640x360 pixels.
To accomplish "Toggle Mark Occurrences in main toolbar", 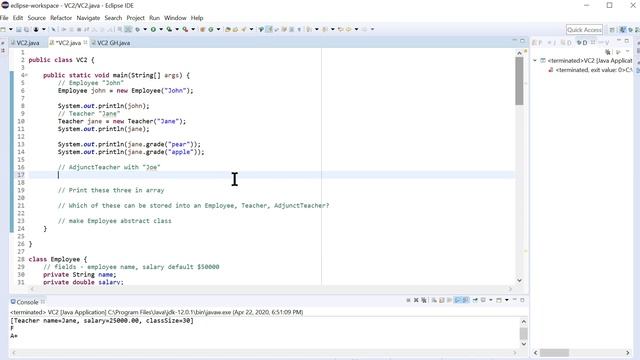I will point(269,29).
